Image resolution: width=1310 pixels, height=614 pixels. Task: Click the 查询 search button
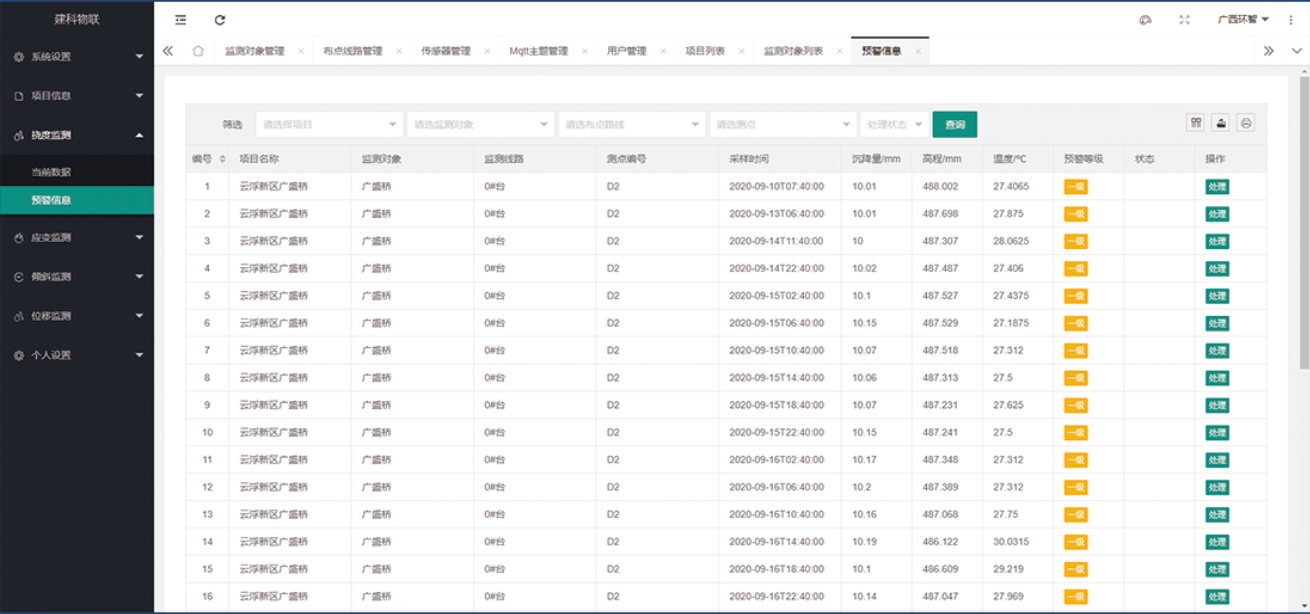click(955, 124)
